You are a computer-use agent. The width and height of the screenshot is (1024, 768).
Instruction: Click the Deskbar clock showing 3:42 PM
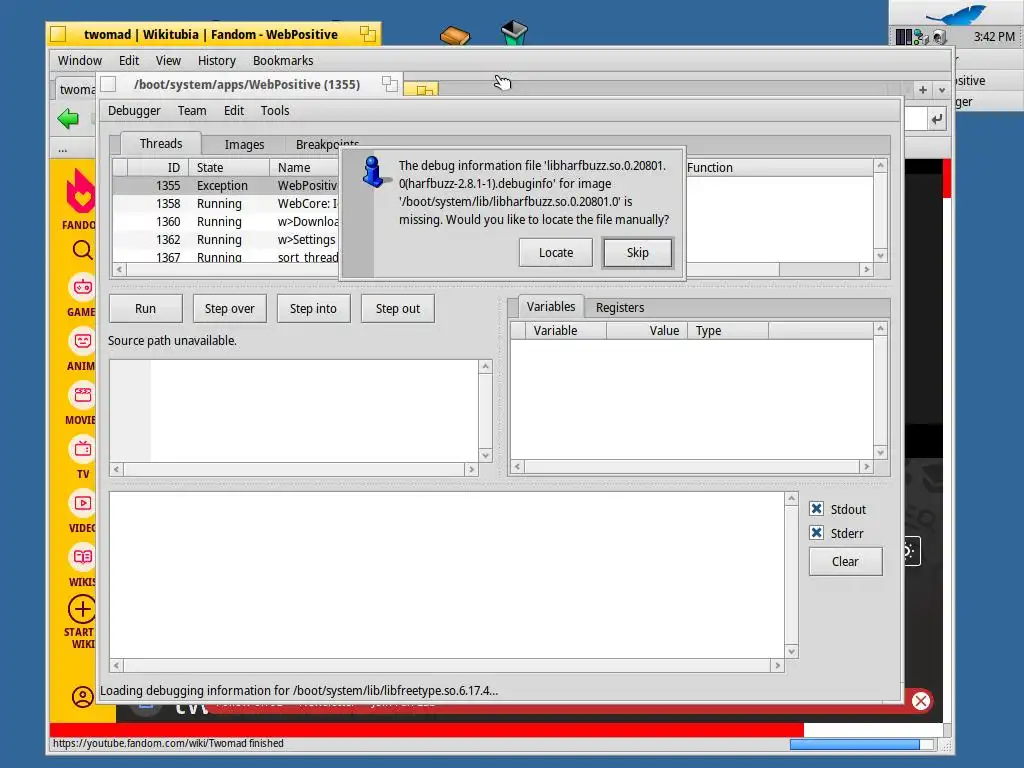click(x=994, y=37)
